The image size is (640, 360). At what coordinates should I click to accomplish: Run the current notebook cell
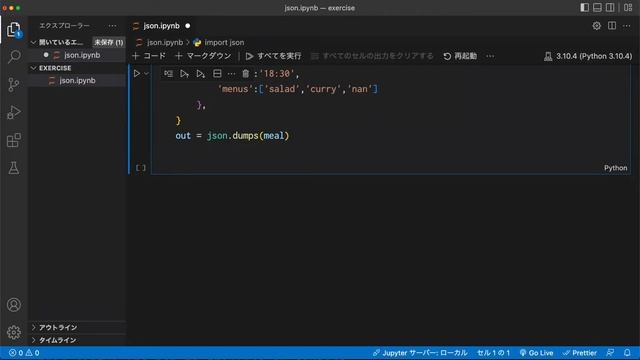(x=137, y=73)
